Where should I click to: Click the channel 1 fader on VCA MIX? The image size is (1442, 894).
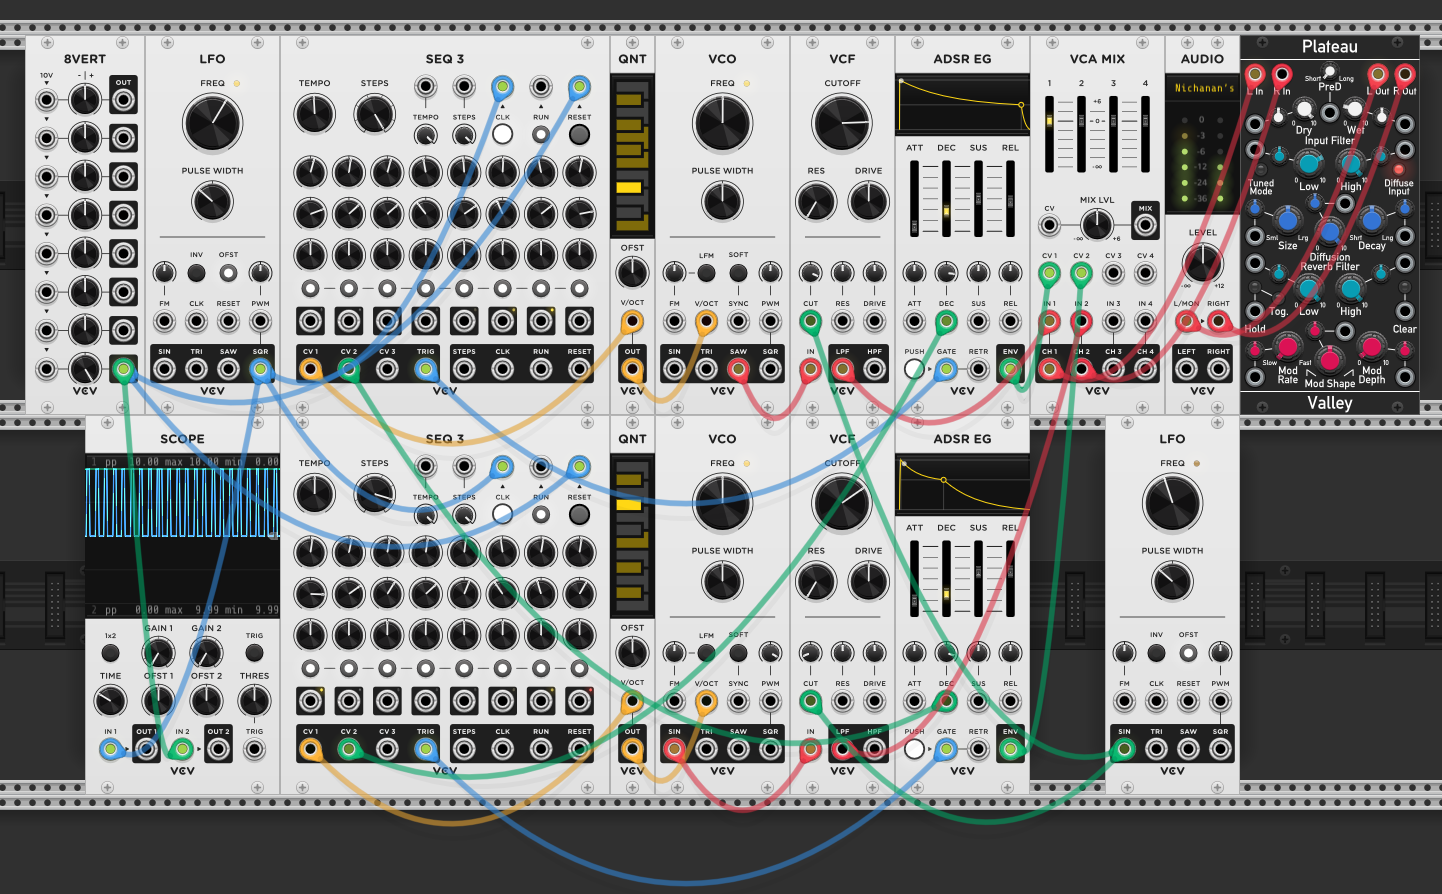point(1049,135)
